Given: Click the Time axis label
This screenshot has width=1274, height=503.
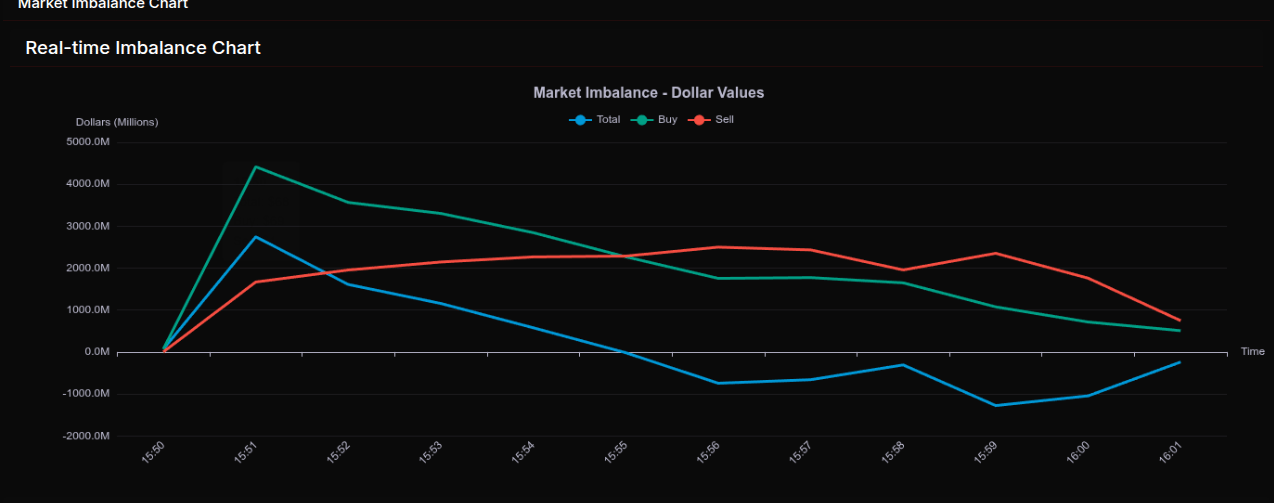Looking at the screenshot, I should (x=1252, y=351).
